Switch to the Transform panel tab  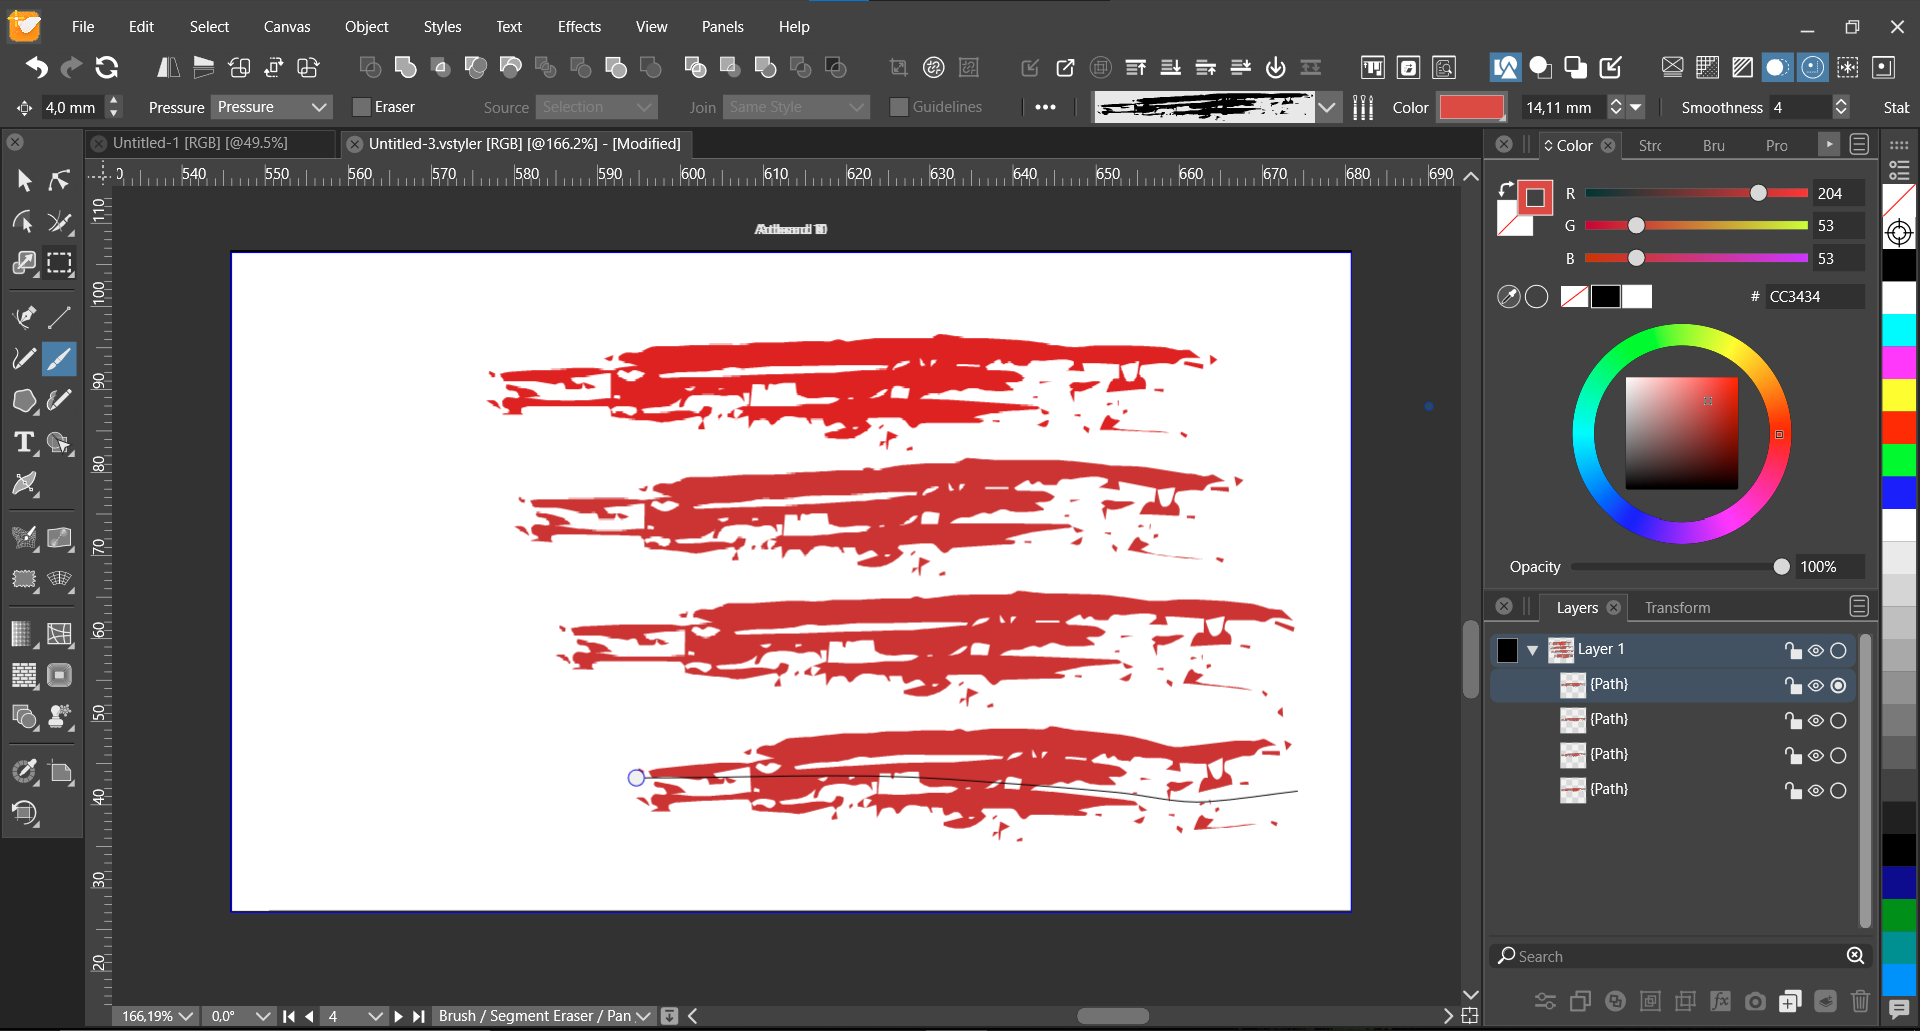1677,607
